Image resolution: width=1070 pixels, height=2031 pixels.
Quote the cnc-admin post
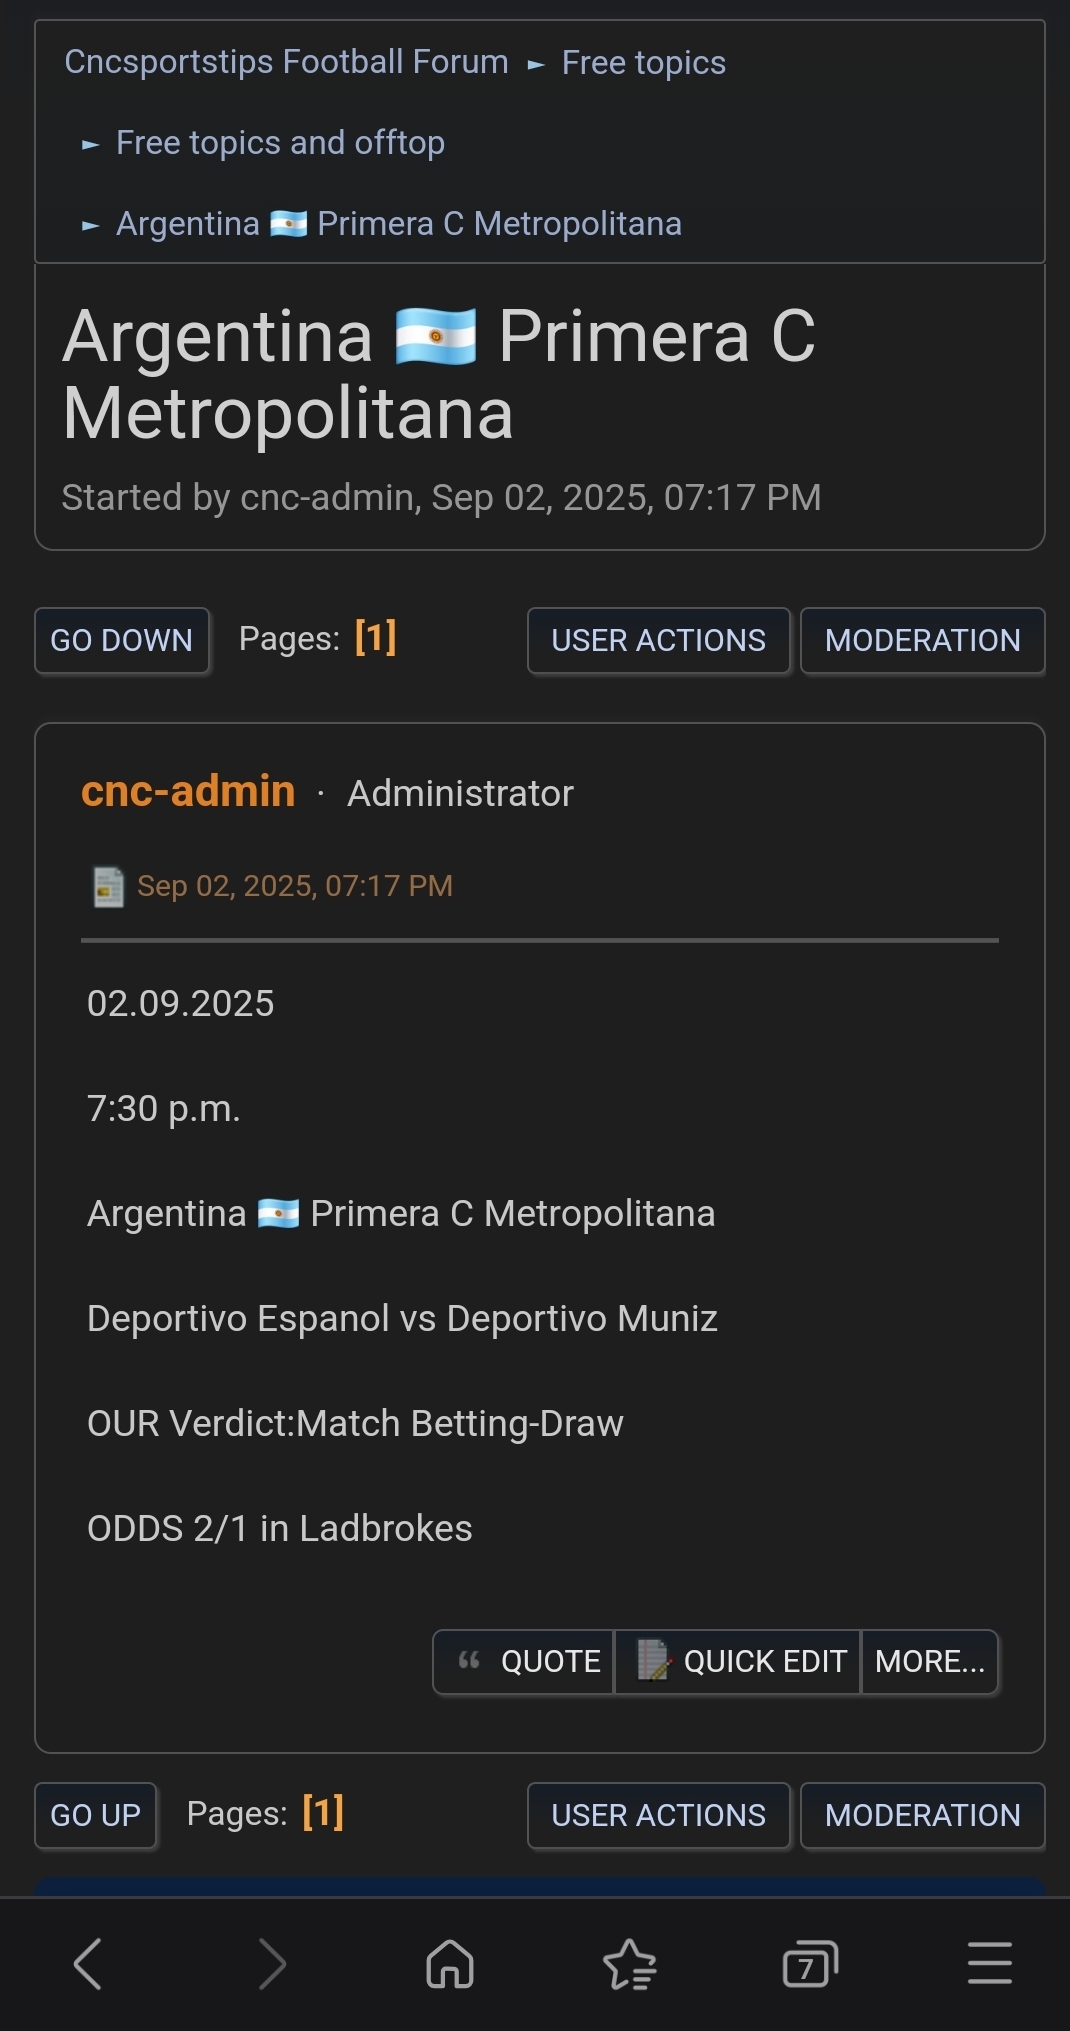point(527,1661)
